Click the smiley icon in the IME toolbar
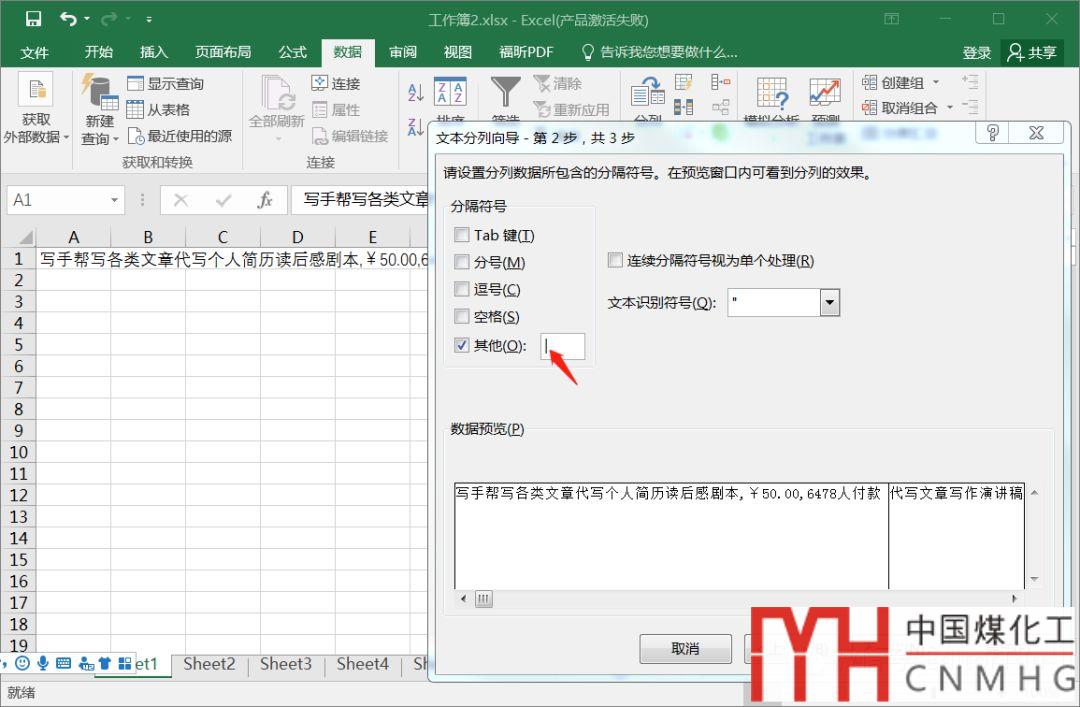Image resolution: width=1080 pixels, height=707 pixels. 23,663
